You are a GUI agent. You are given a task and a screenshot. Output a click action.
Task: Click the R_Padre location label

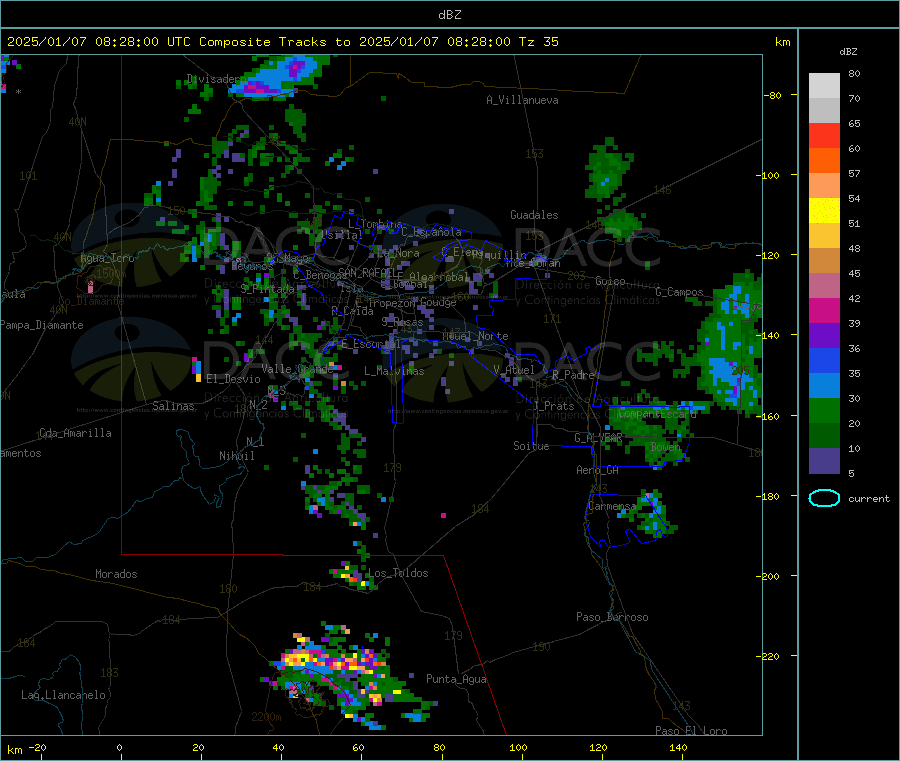point(573,375)
